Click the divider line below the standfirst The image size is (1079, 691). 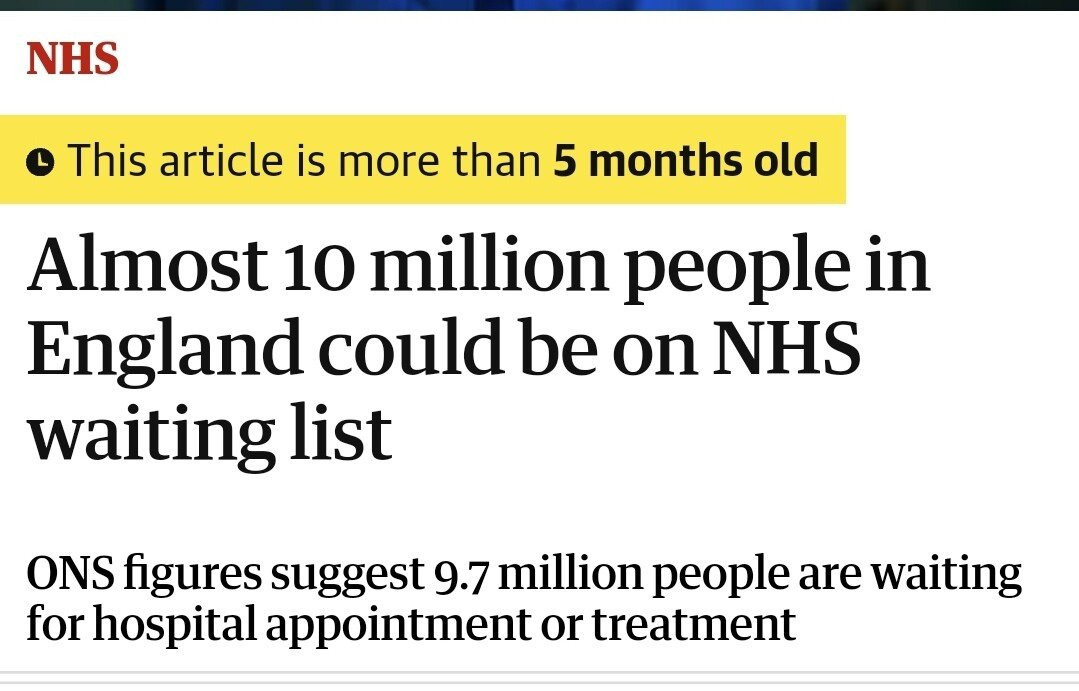pyautogui.click(x=539, y=672)
